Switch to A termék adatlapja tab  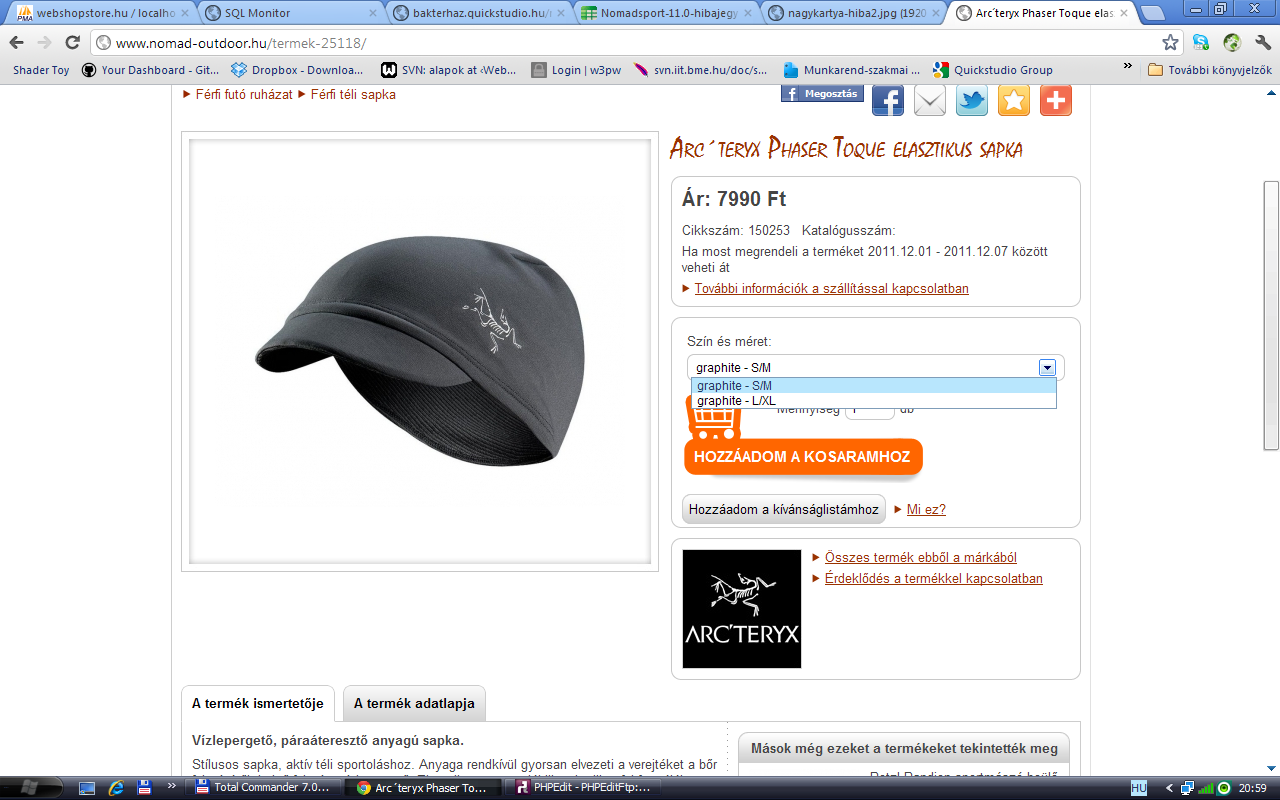(414, 703)
